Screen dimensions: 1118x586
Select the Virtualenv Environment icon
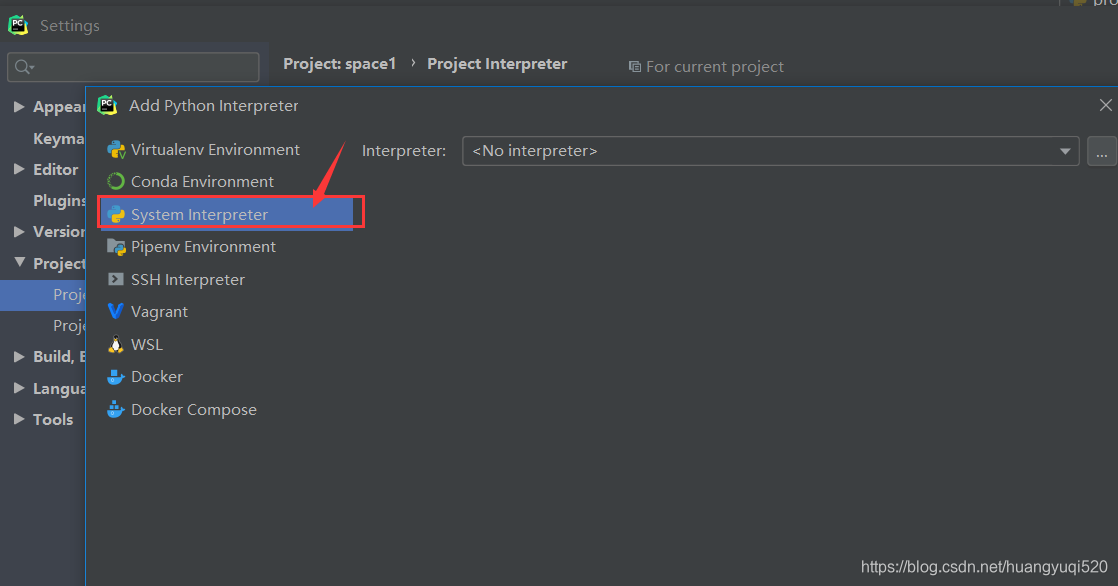tap(117, 149)
